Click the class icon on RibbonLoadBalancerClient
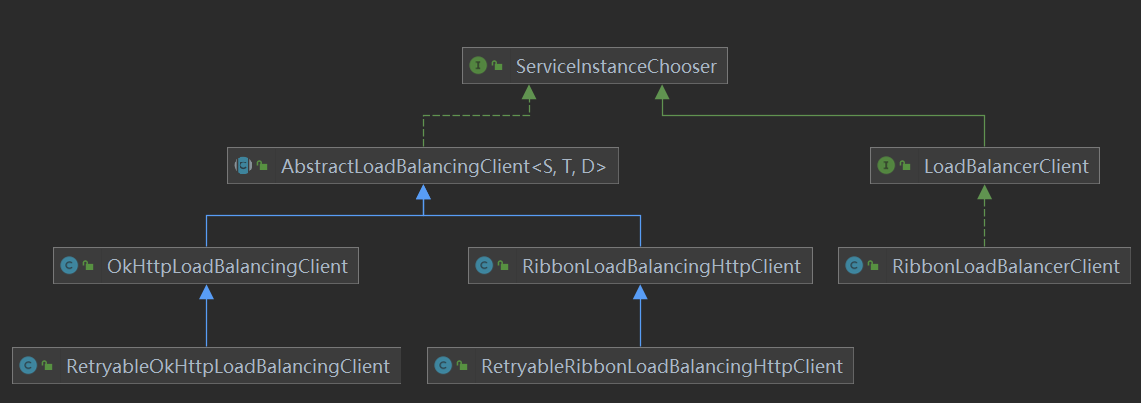Image resolution: width=1141 pixels, height=403 pixels. (x=854, y=266)
